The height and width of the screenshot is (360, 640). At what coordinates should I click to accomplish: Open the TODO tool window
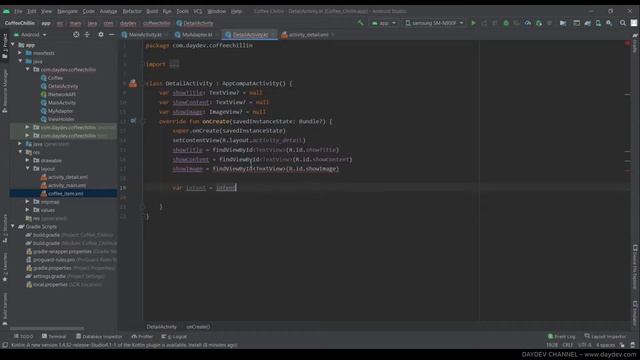click(x=23, y=336)
